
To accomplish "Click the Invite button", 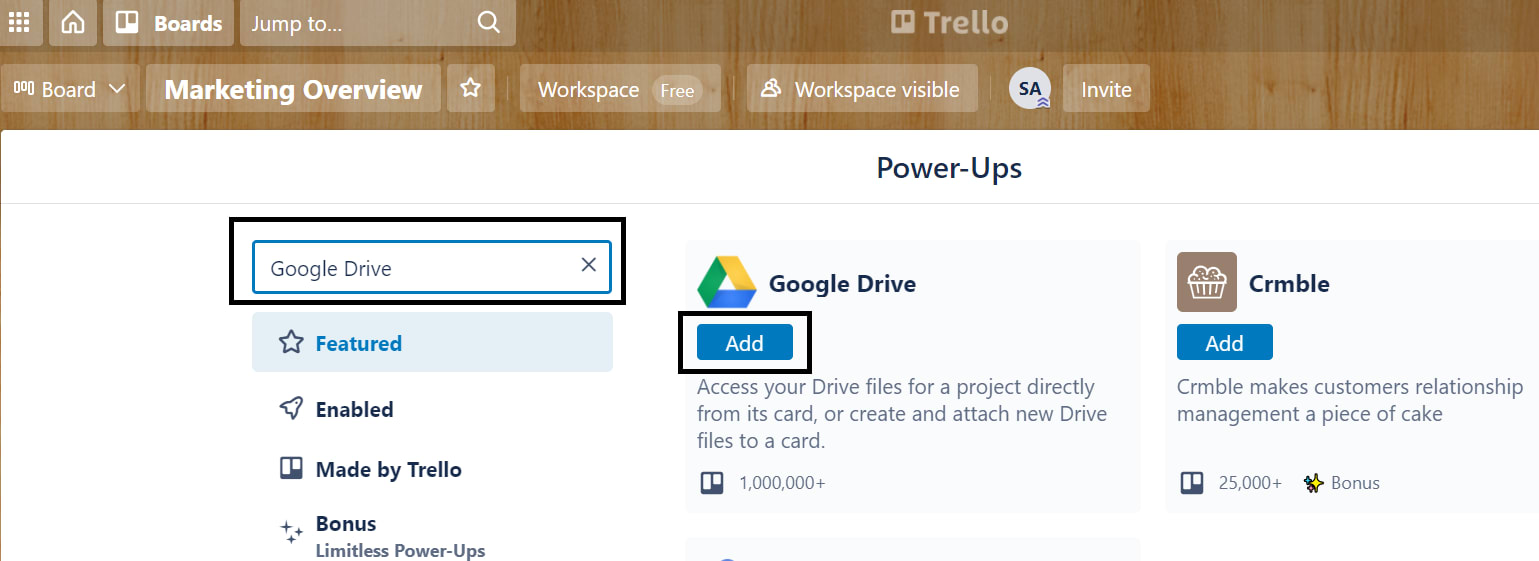I will coord(1106,89).
